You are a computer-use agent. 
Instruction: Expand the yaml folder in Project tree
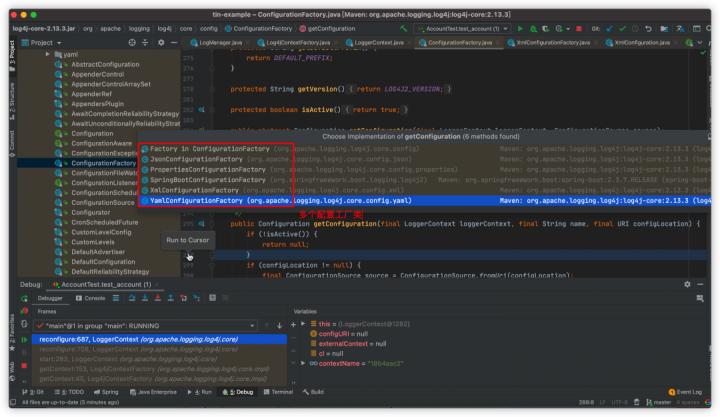pos(47,54)
